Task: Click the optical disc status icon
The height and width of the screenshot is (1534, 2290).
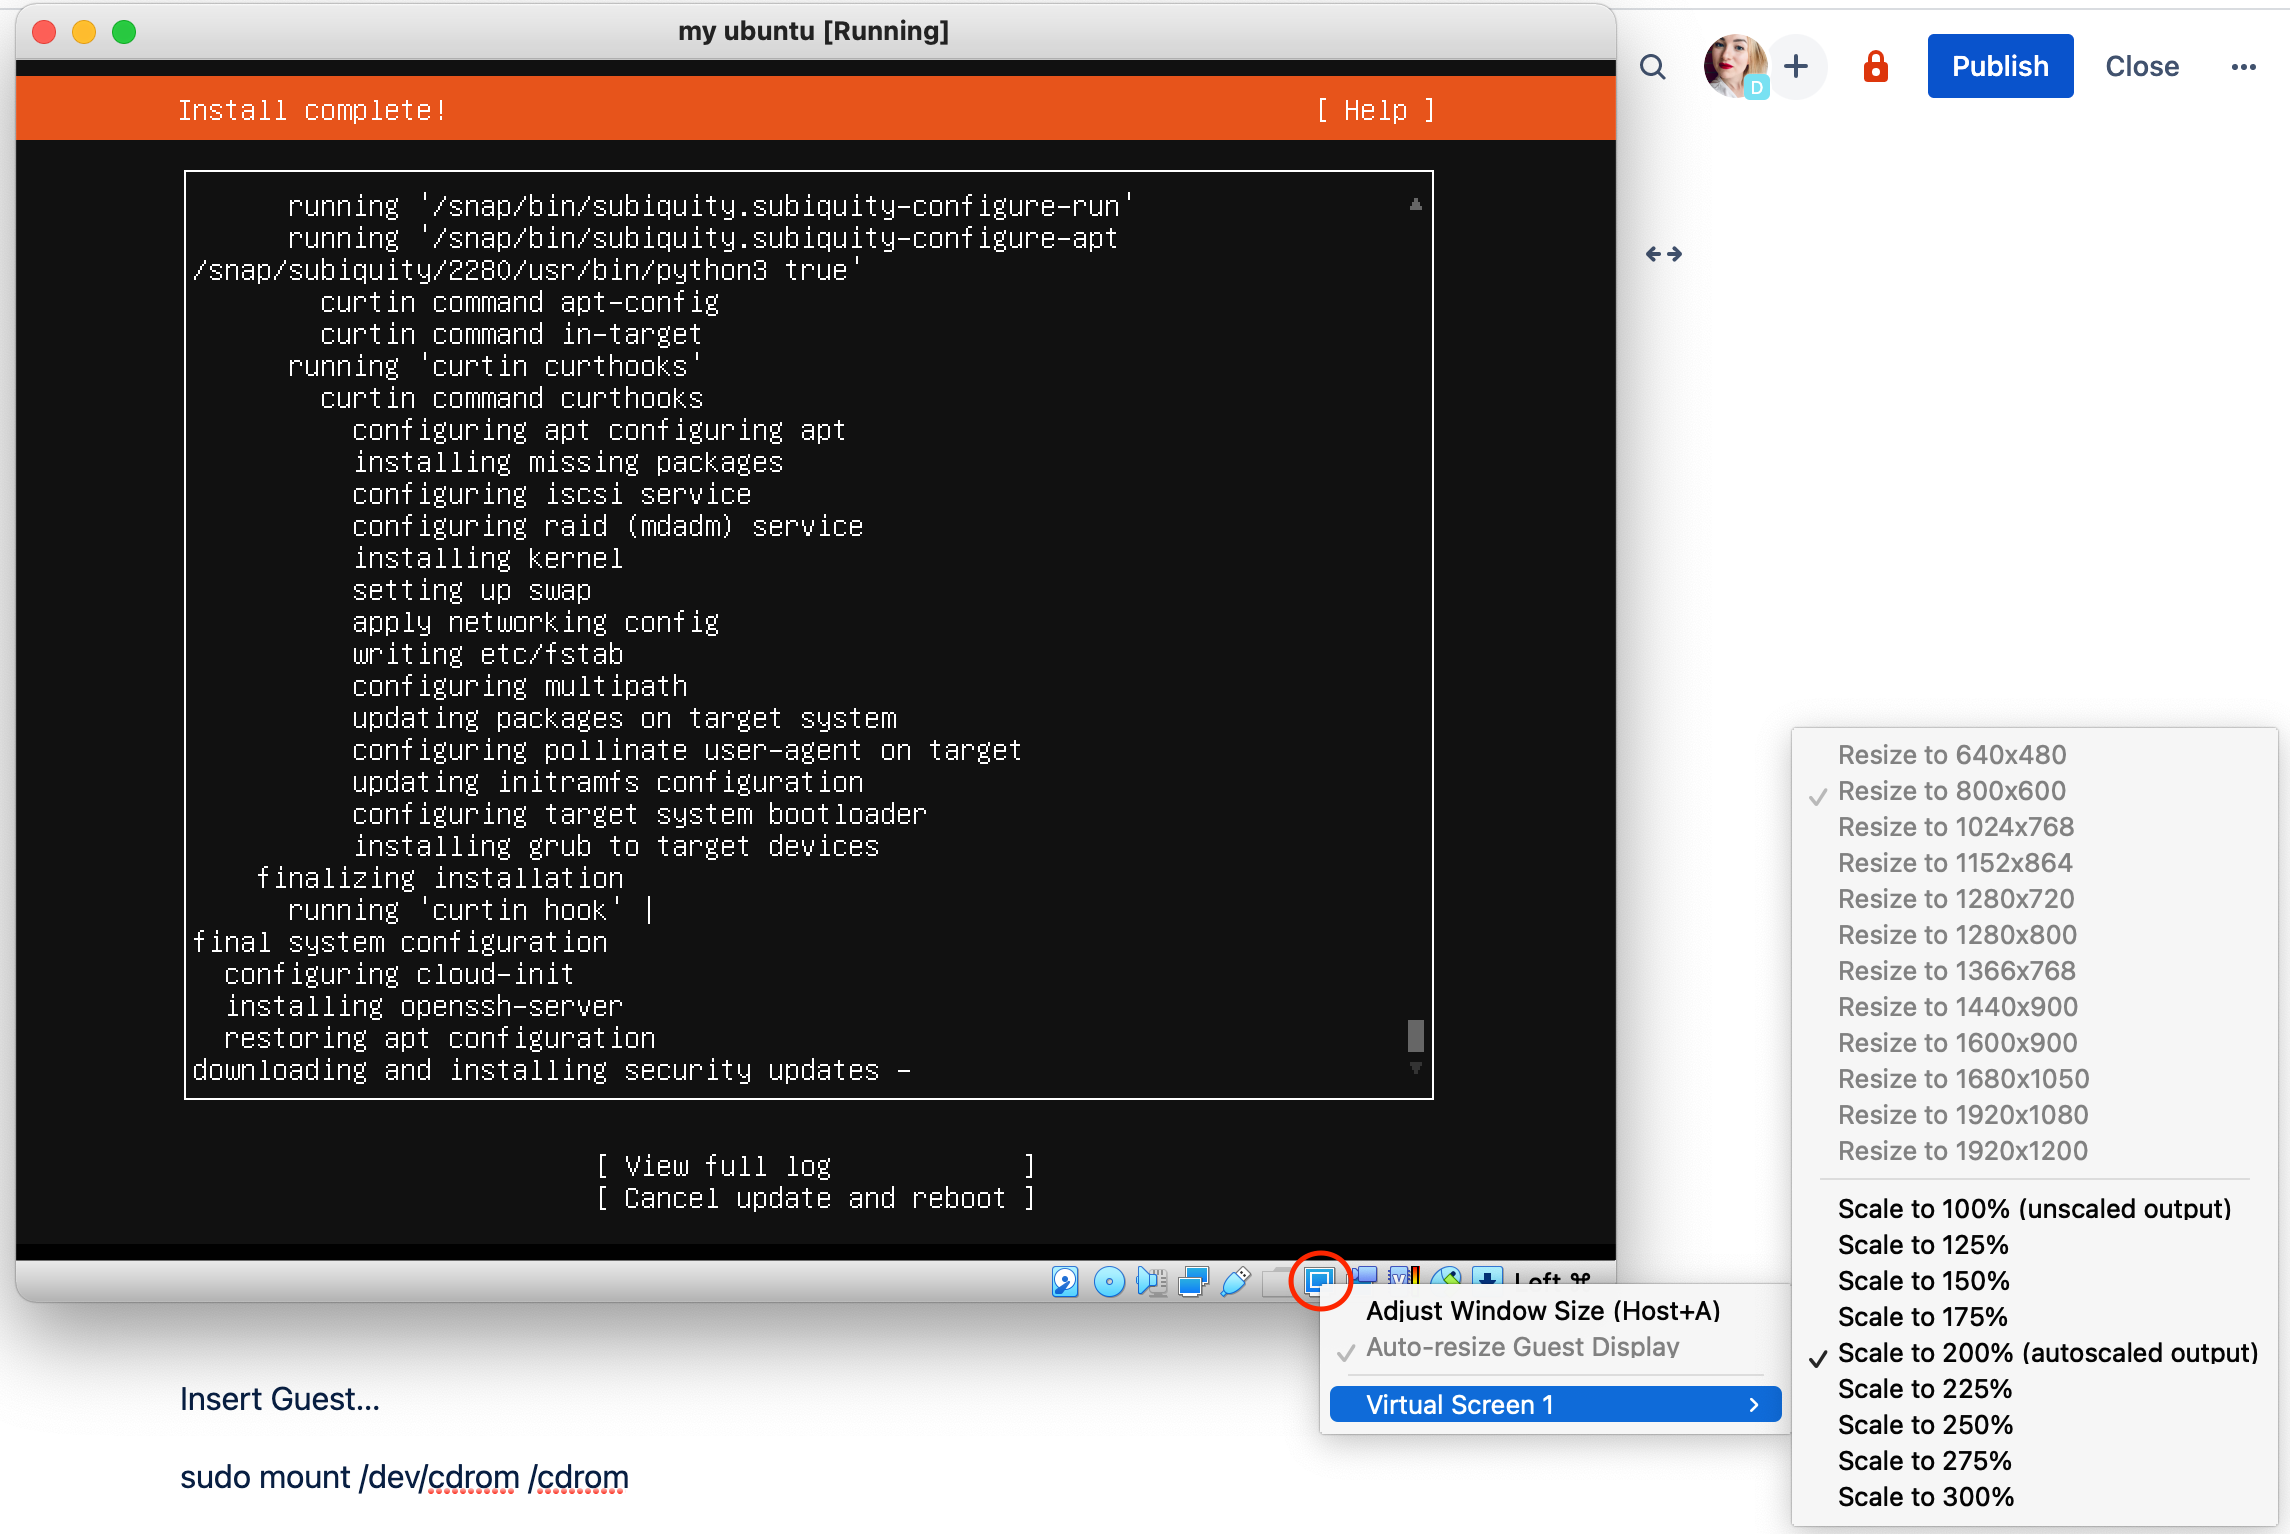Action: coord(1109,1281)
